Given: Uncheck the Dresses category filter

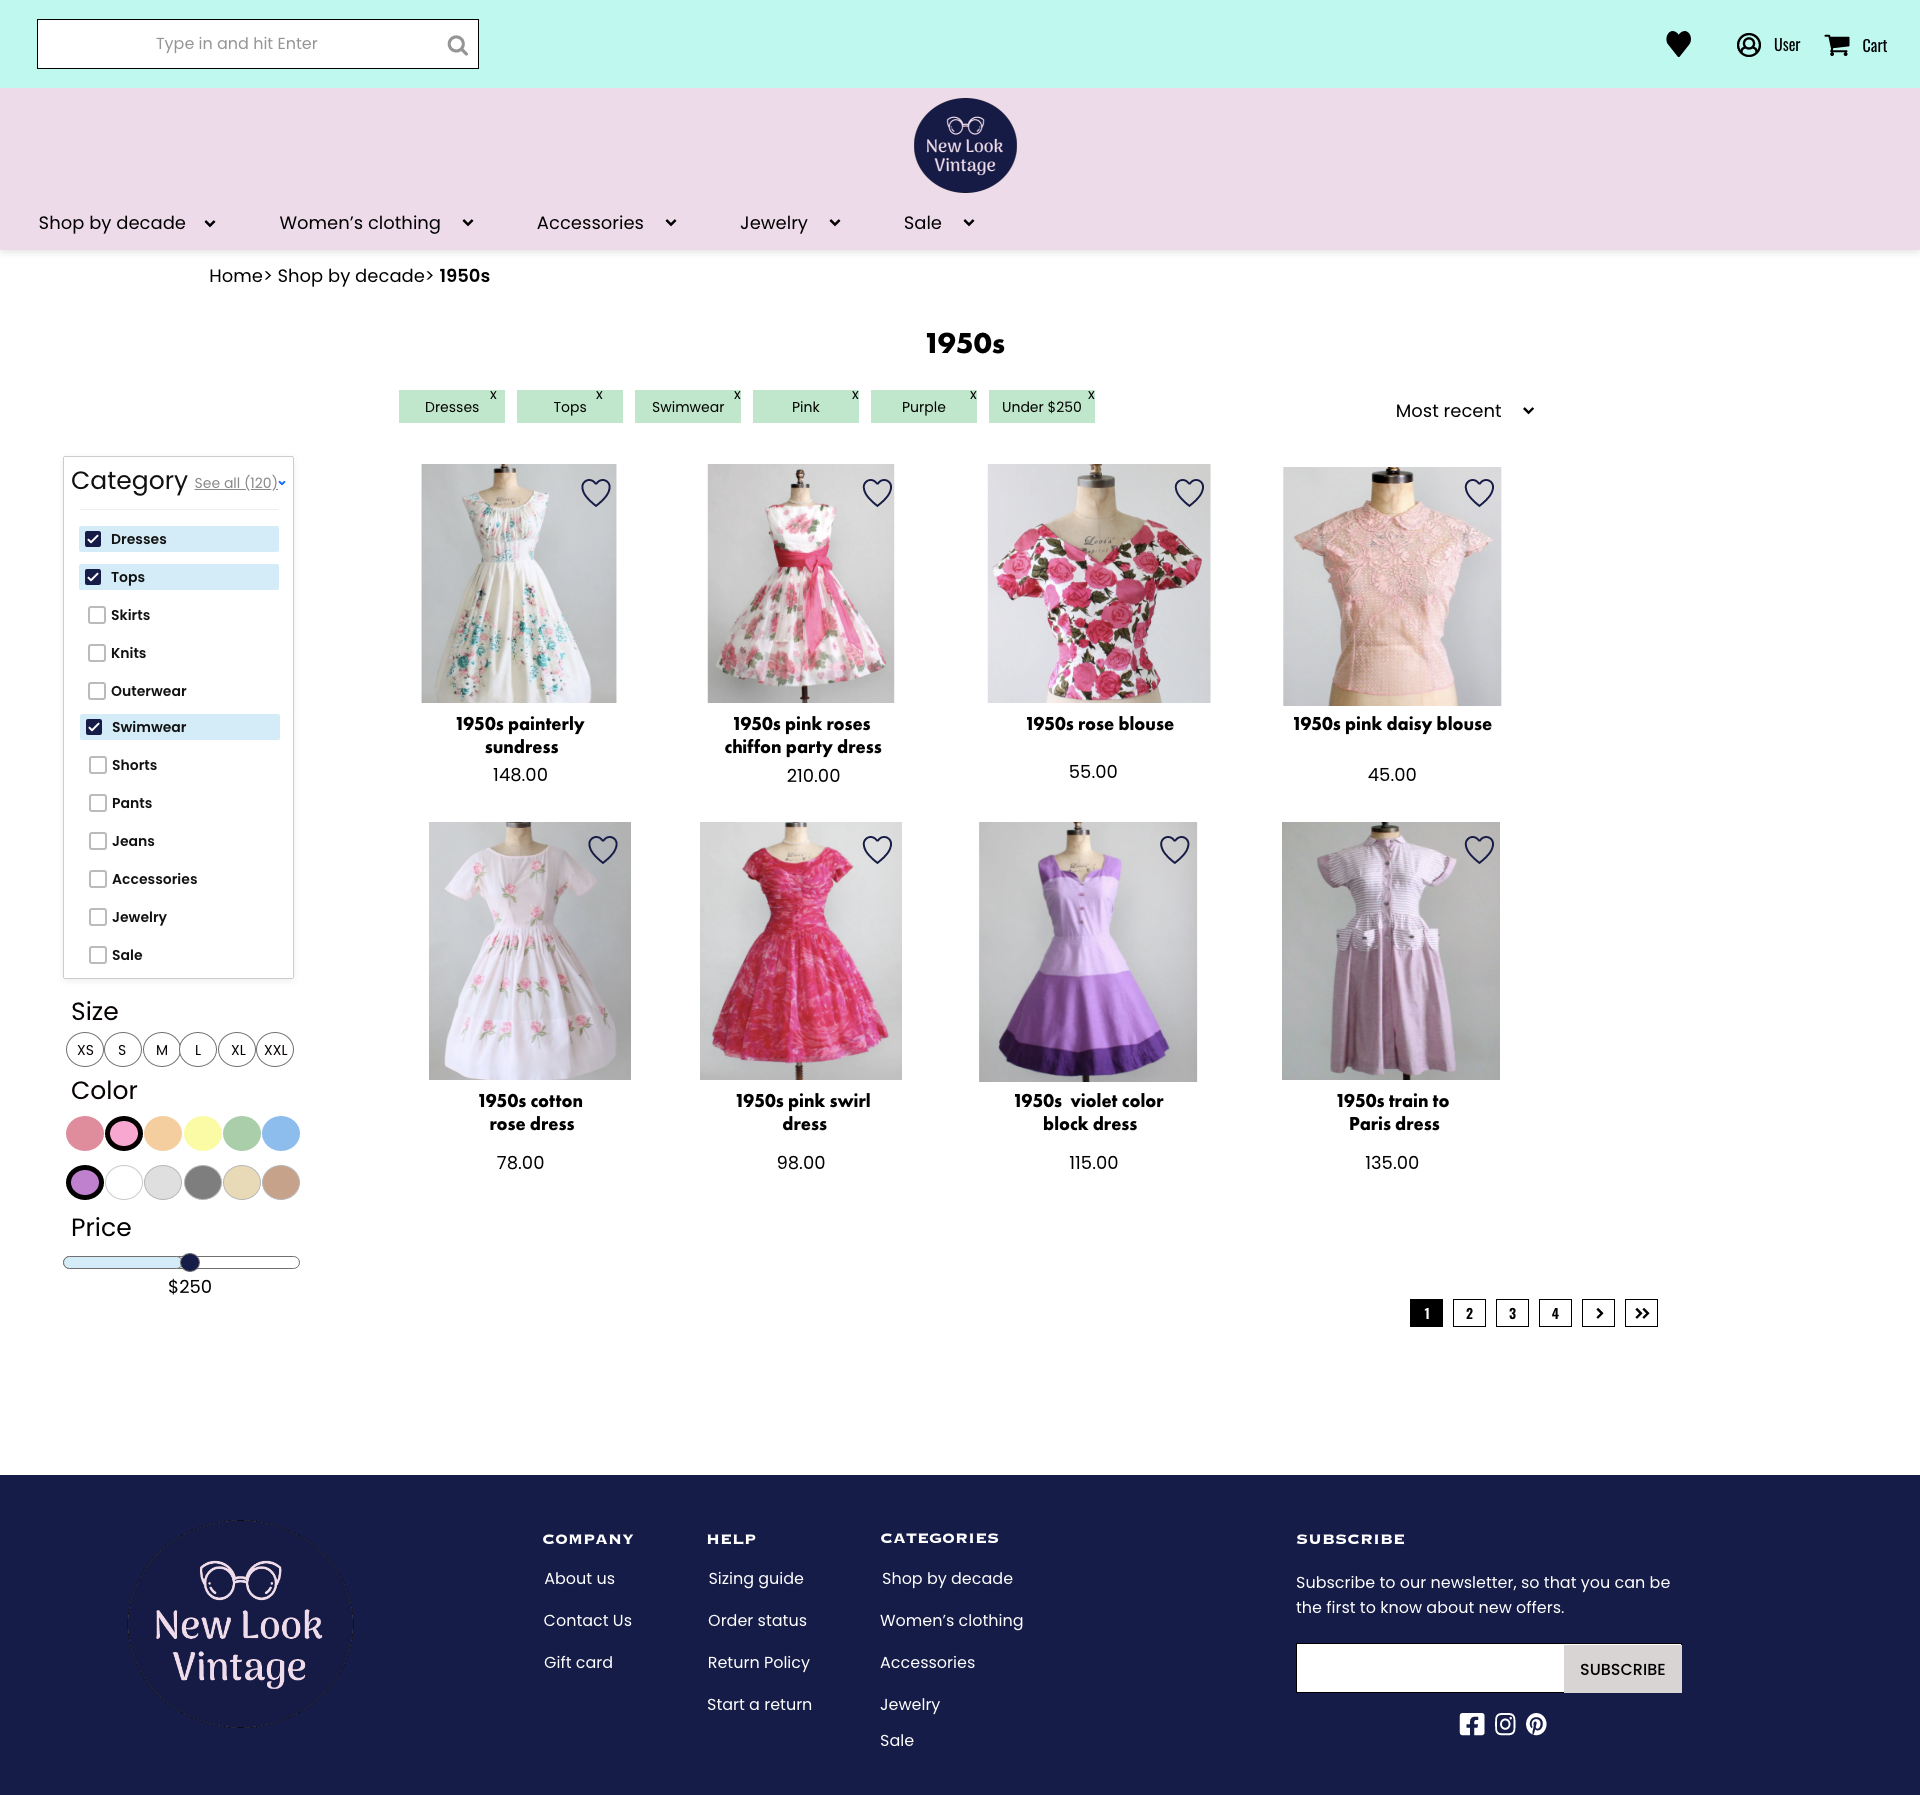Looking at the screenshot, I should (x=93, y=538).
